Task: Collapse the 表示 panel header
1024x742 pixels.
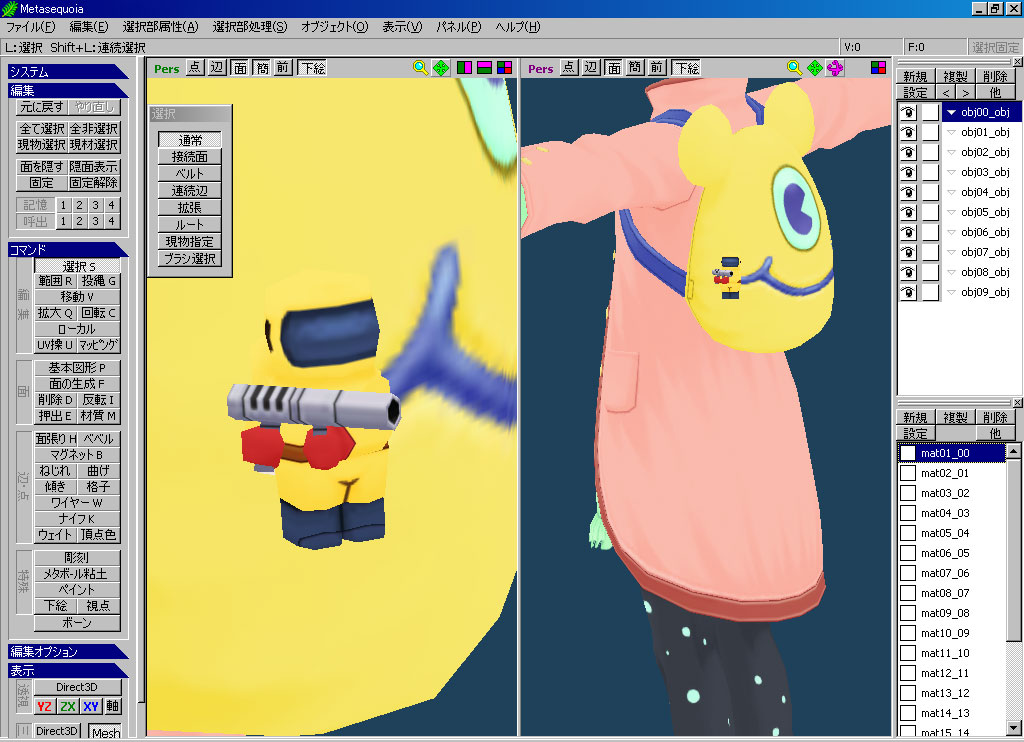Action: 68,670
